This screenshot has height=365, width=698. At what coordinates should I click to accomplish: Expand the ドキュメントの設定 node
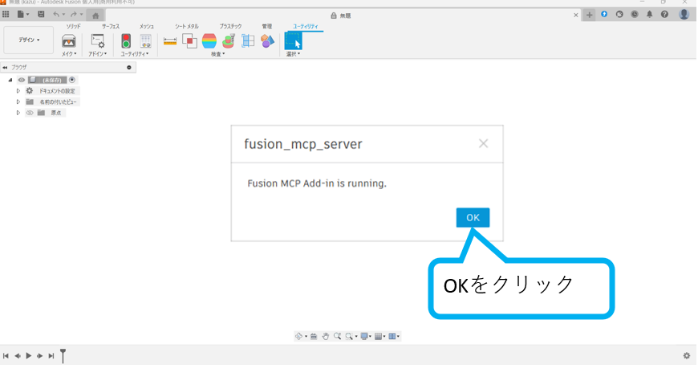[18, 91]
